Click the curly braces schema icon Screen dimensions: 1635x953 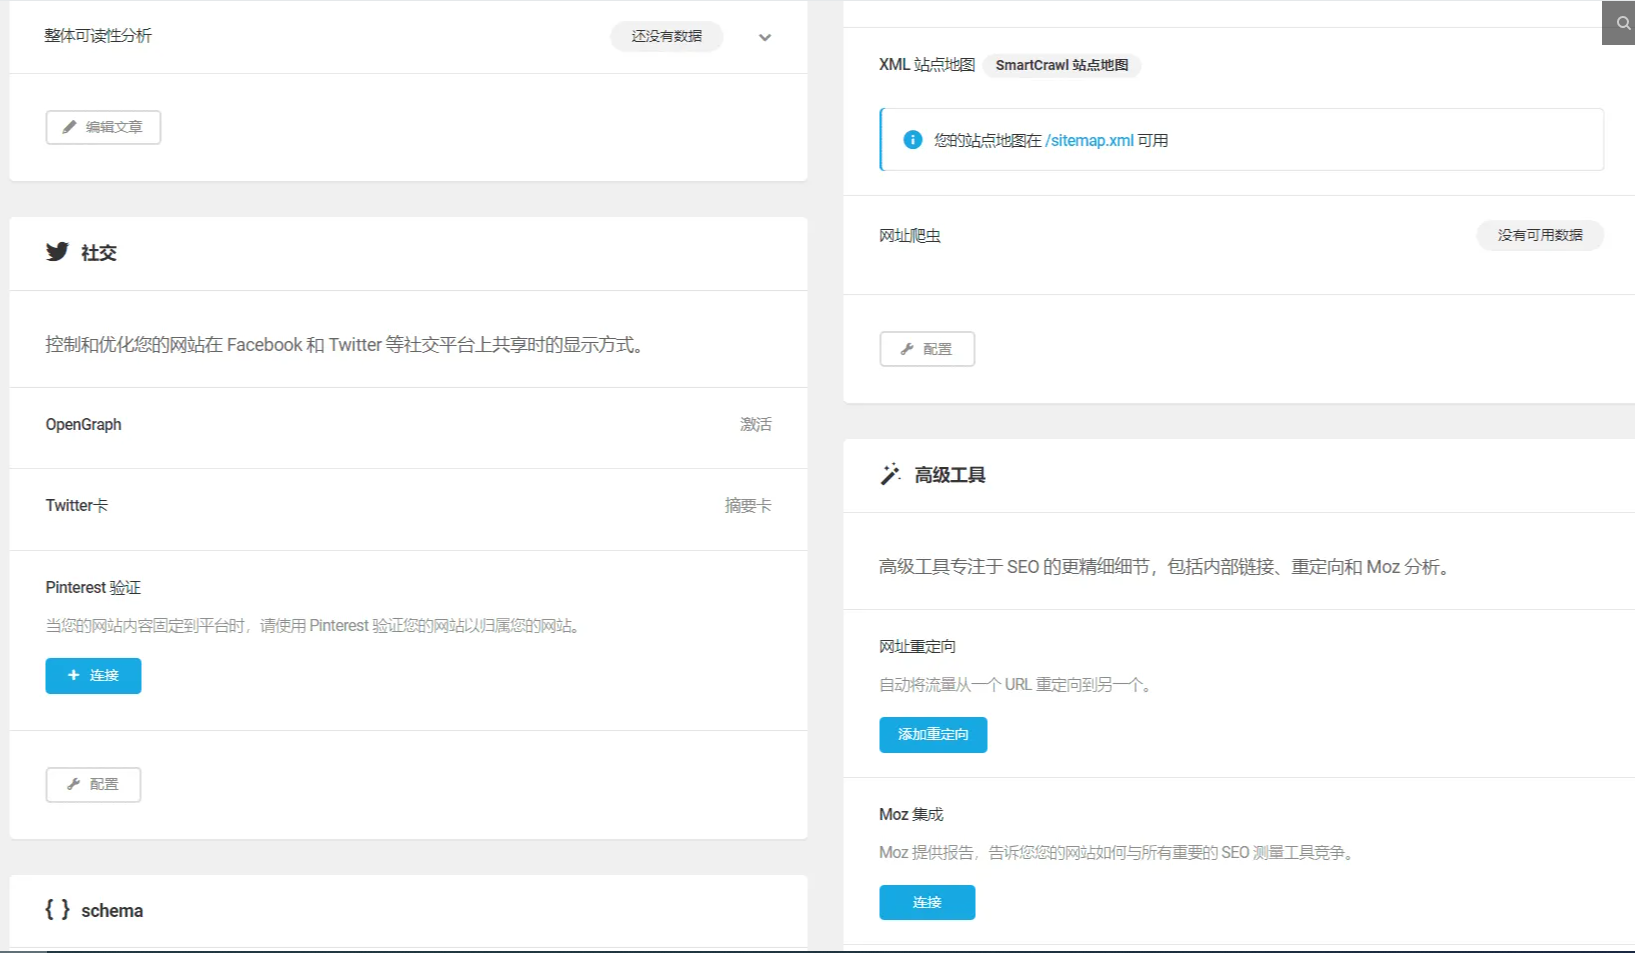point(57,909)
